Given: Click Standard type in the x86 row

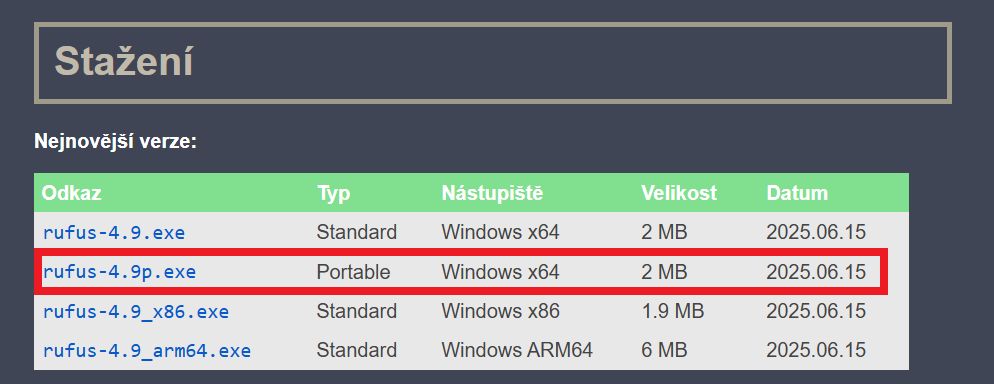Looking at the screenshot, I should pos(356,310).
